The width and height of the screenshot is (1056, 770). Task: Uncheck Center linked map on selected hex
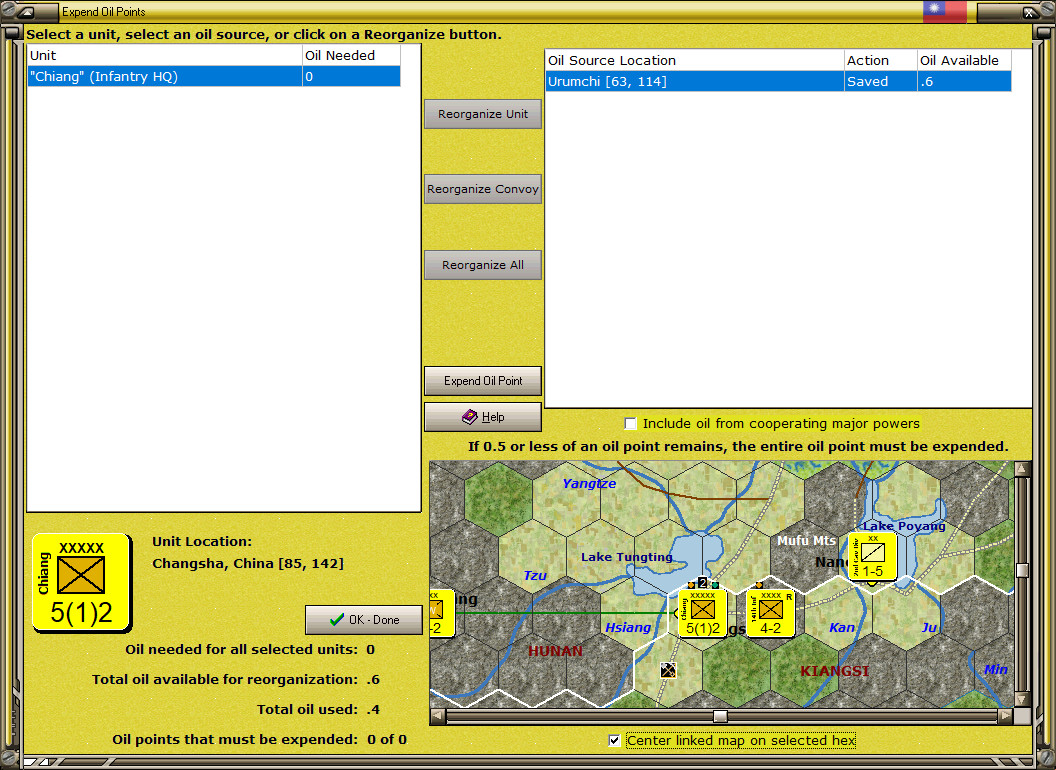coord(614,740)
